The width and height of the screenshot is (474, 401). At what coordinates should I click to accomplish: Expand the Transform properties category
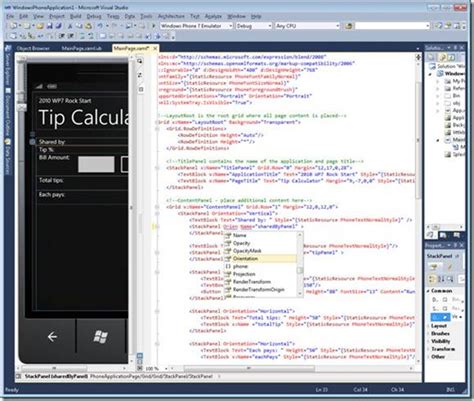point(428,349)
